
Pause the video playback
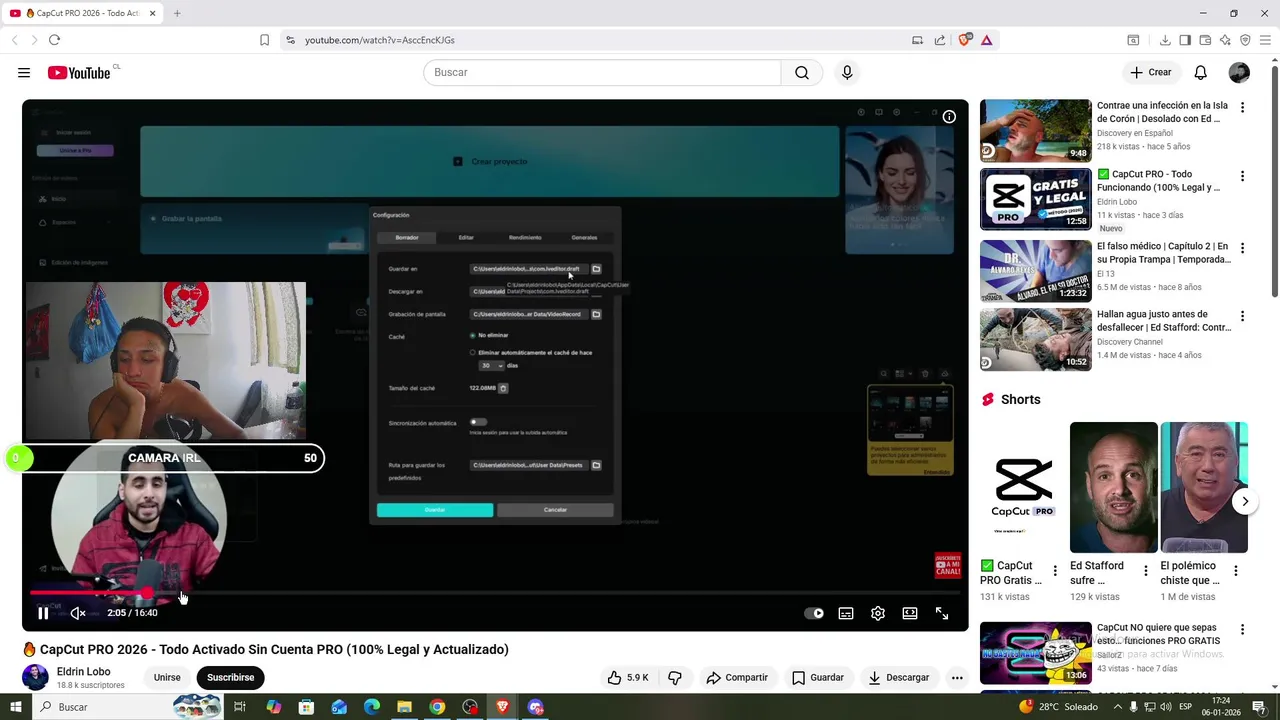click(x=43, y=613)
